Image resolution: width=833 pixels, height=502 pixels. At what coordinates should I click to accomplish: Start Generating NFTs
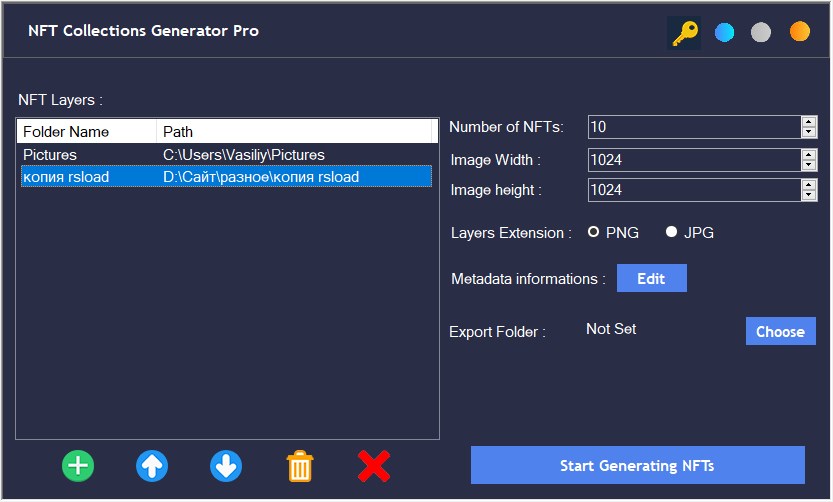[x=638, y=465]
